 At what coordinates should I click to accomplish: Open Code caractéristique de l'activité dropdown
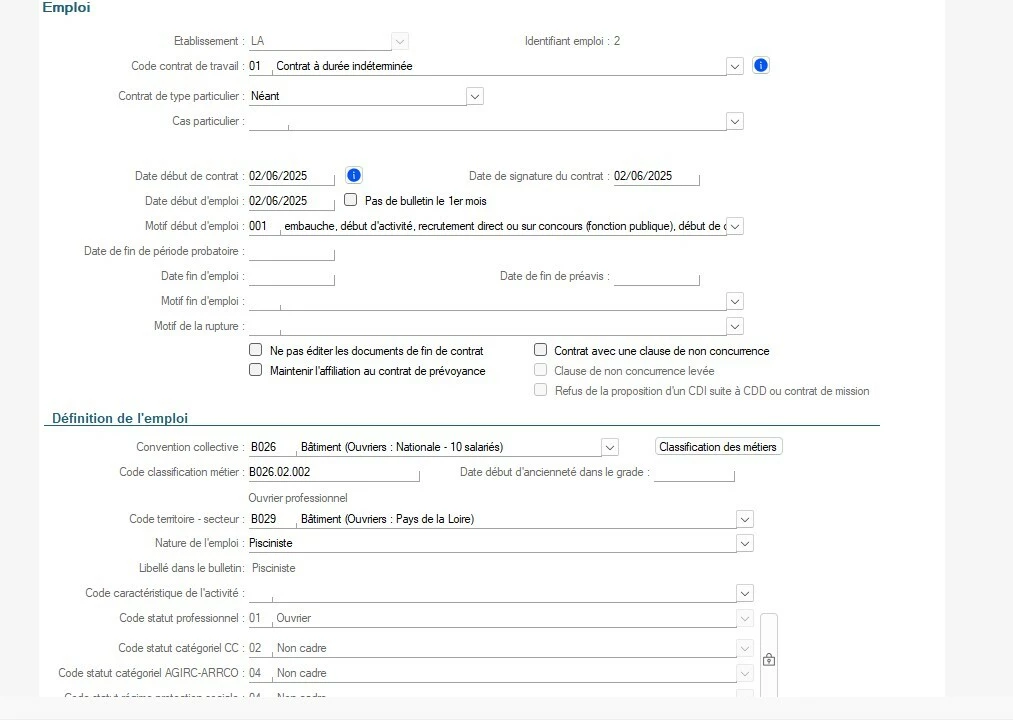tap(745, 593)
